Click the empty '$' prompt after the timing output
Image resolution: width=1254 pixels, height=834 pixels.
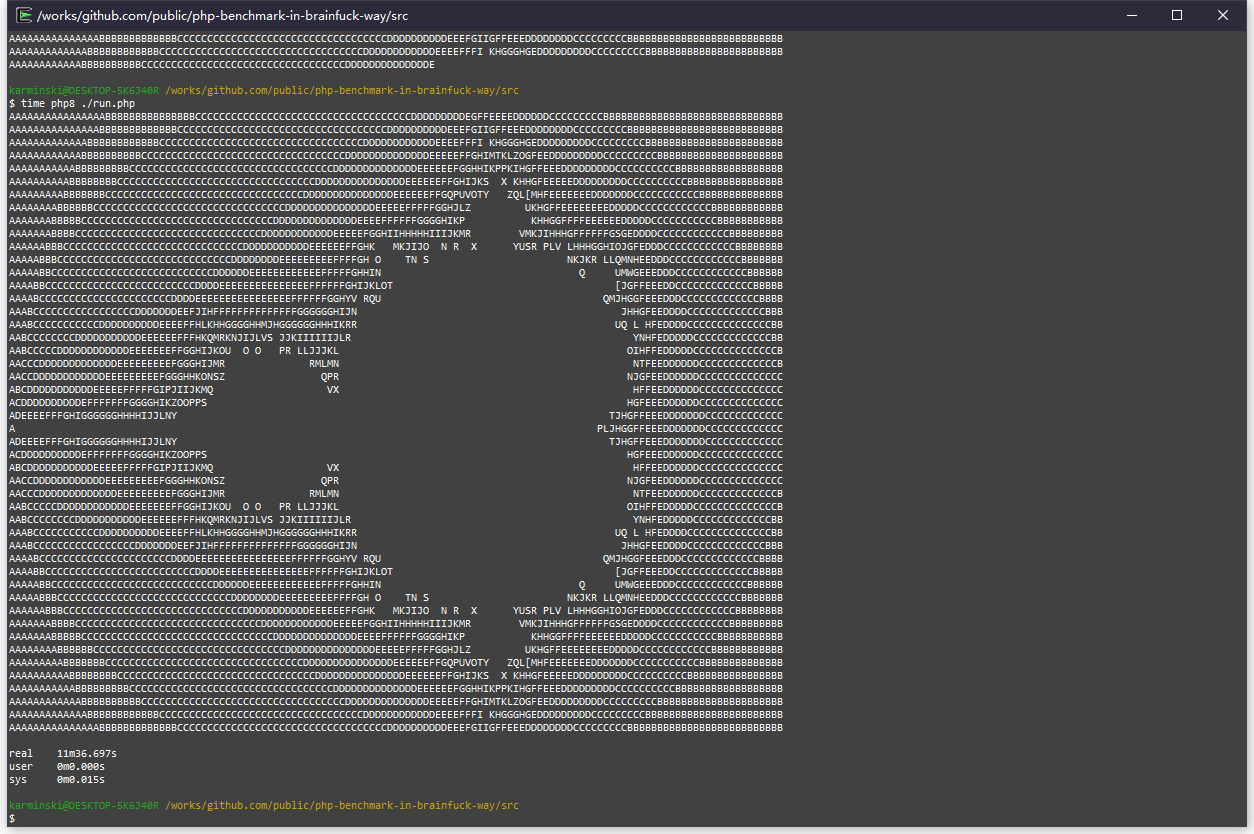12,818
